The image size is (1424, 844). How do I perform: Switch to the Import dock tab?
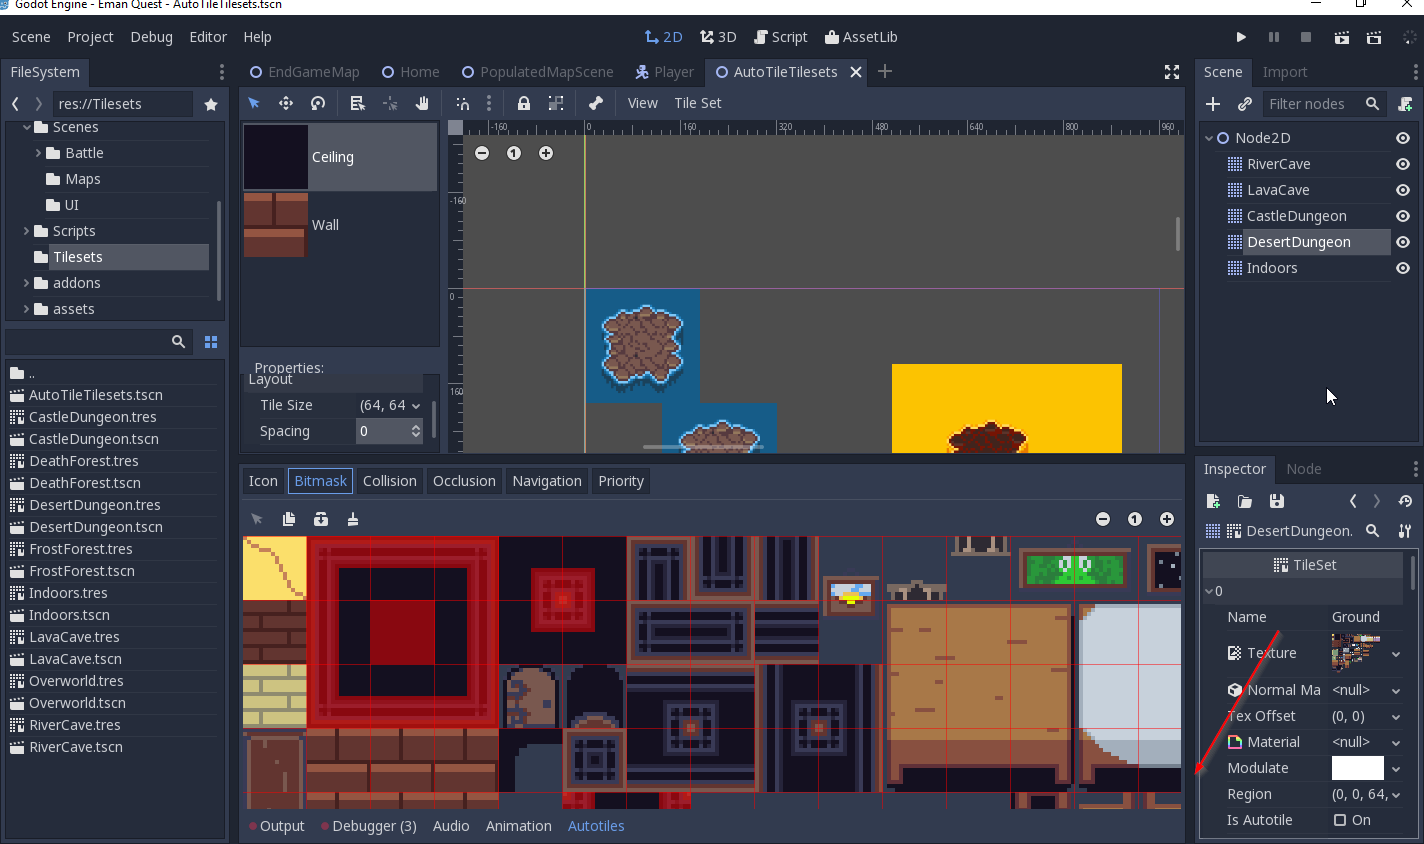pos(1285,72)
